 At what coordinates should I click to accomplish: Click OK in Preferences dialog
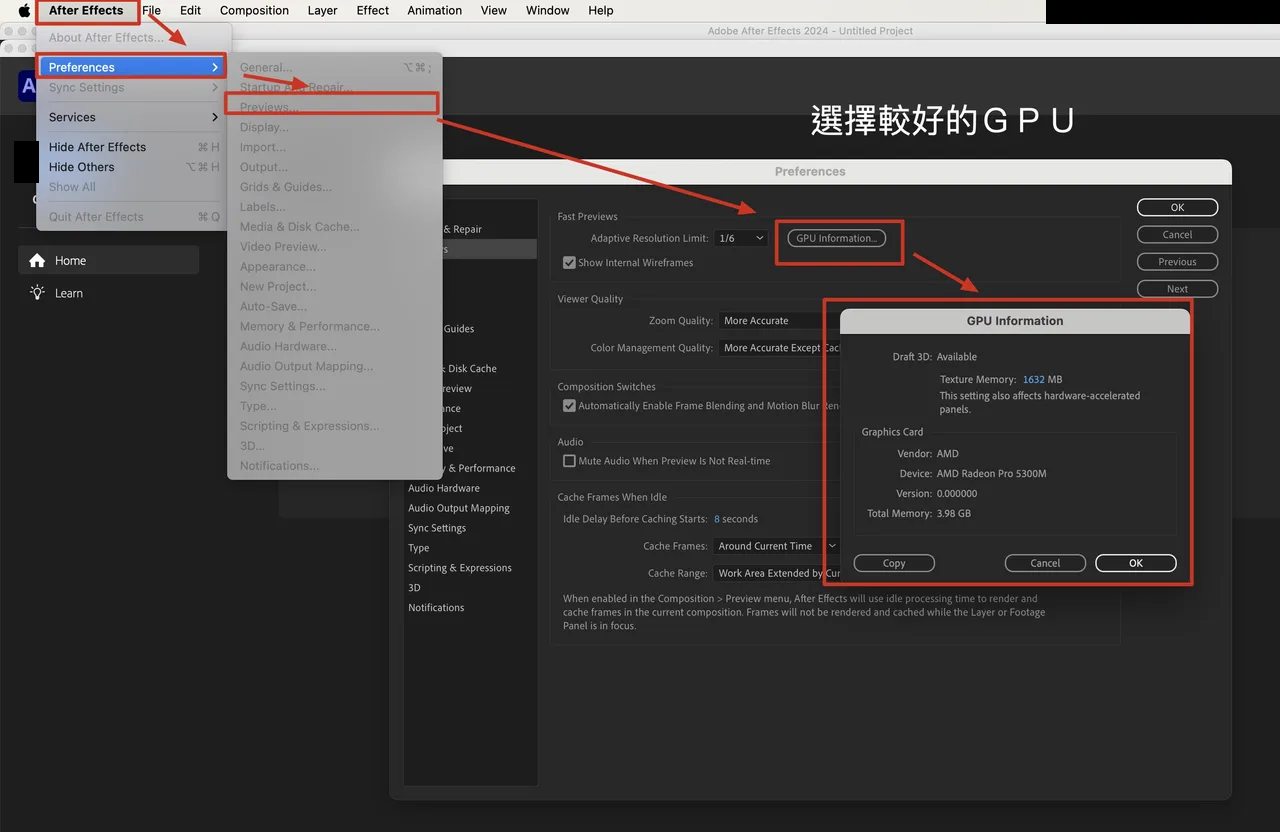[x=1177, y=207]
